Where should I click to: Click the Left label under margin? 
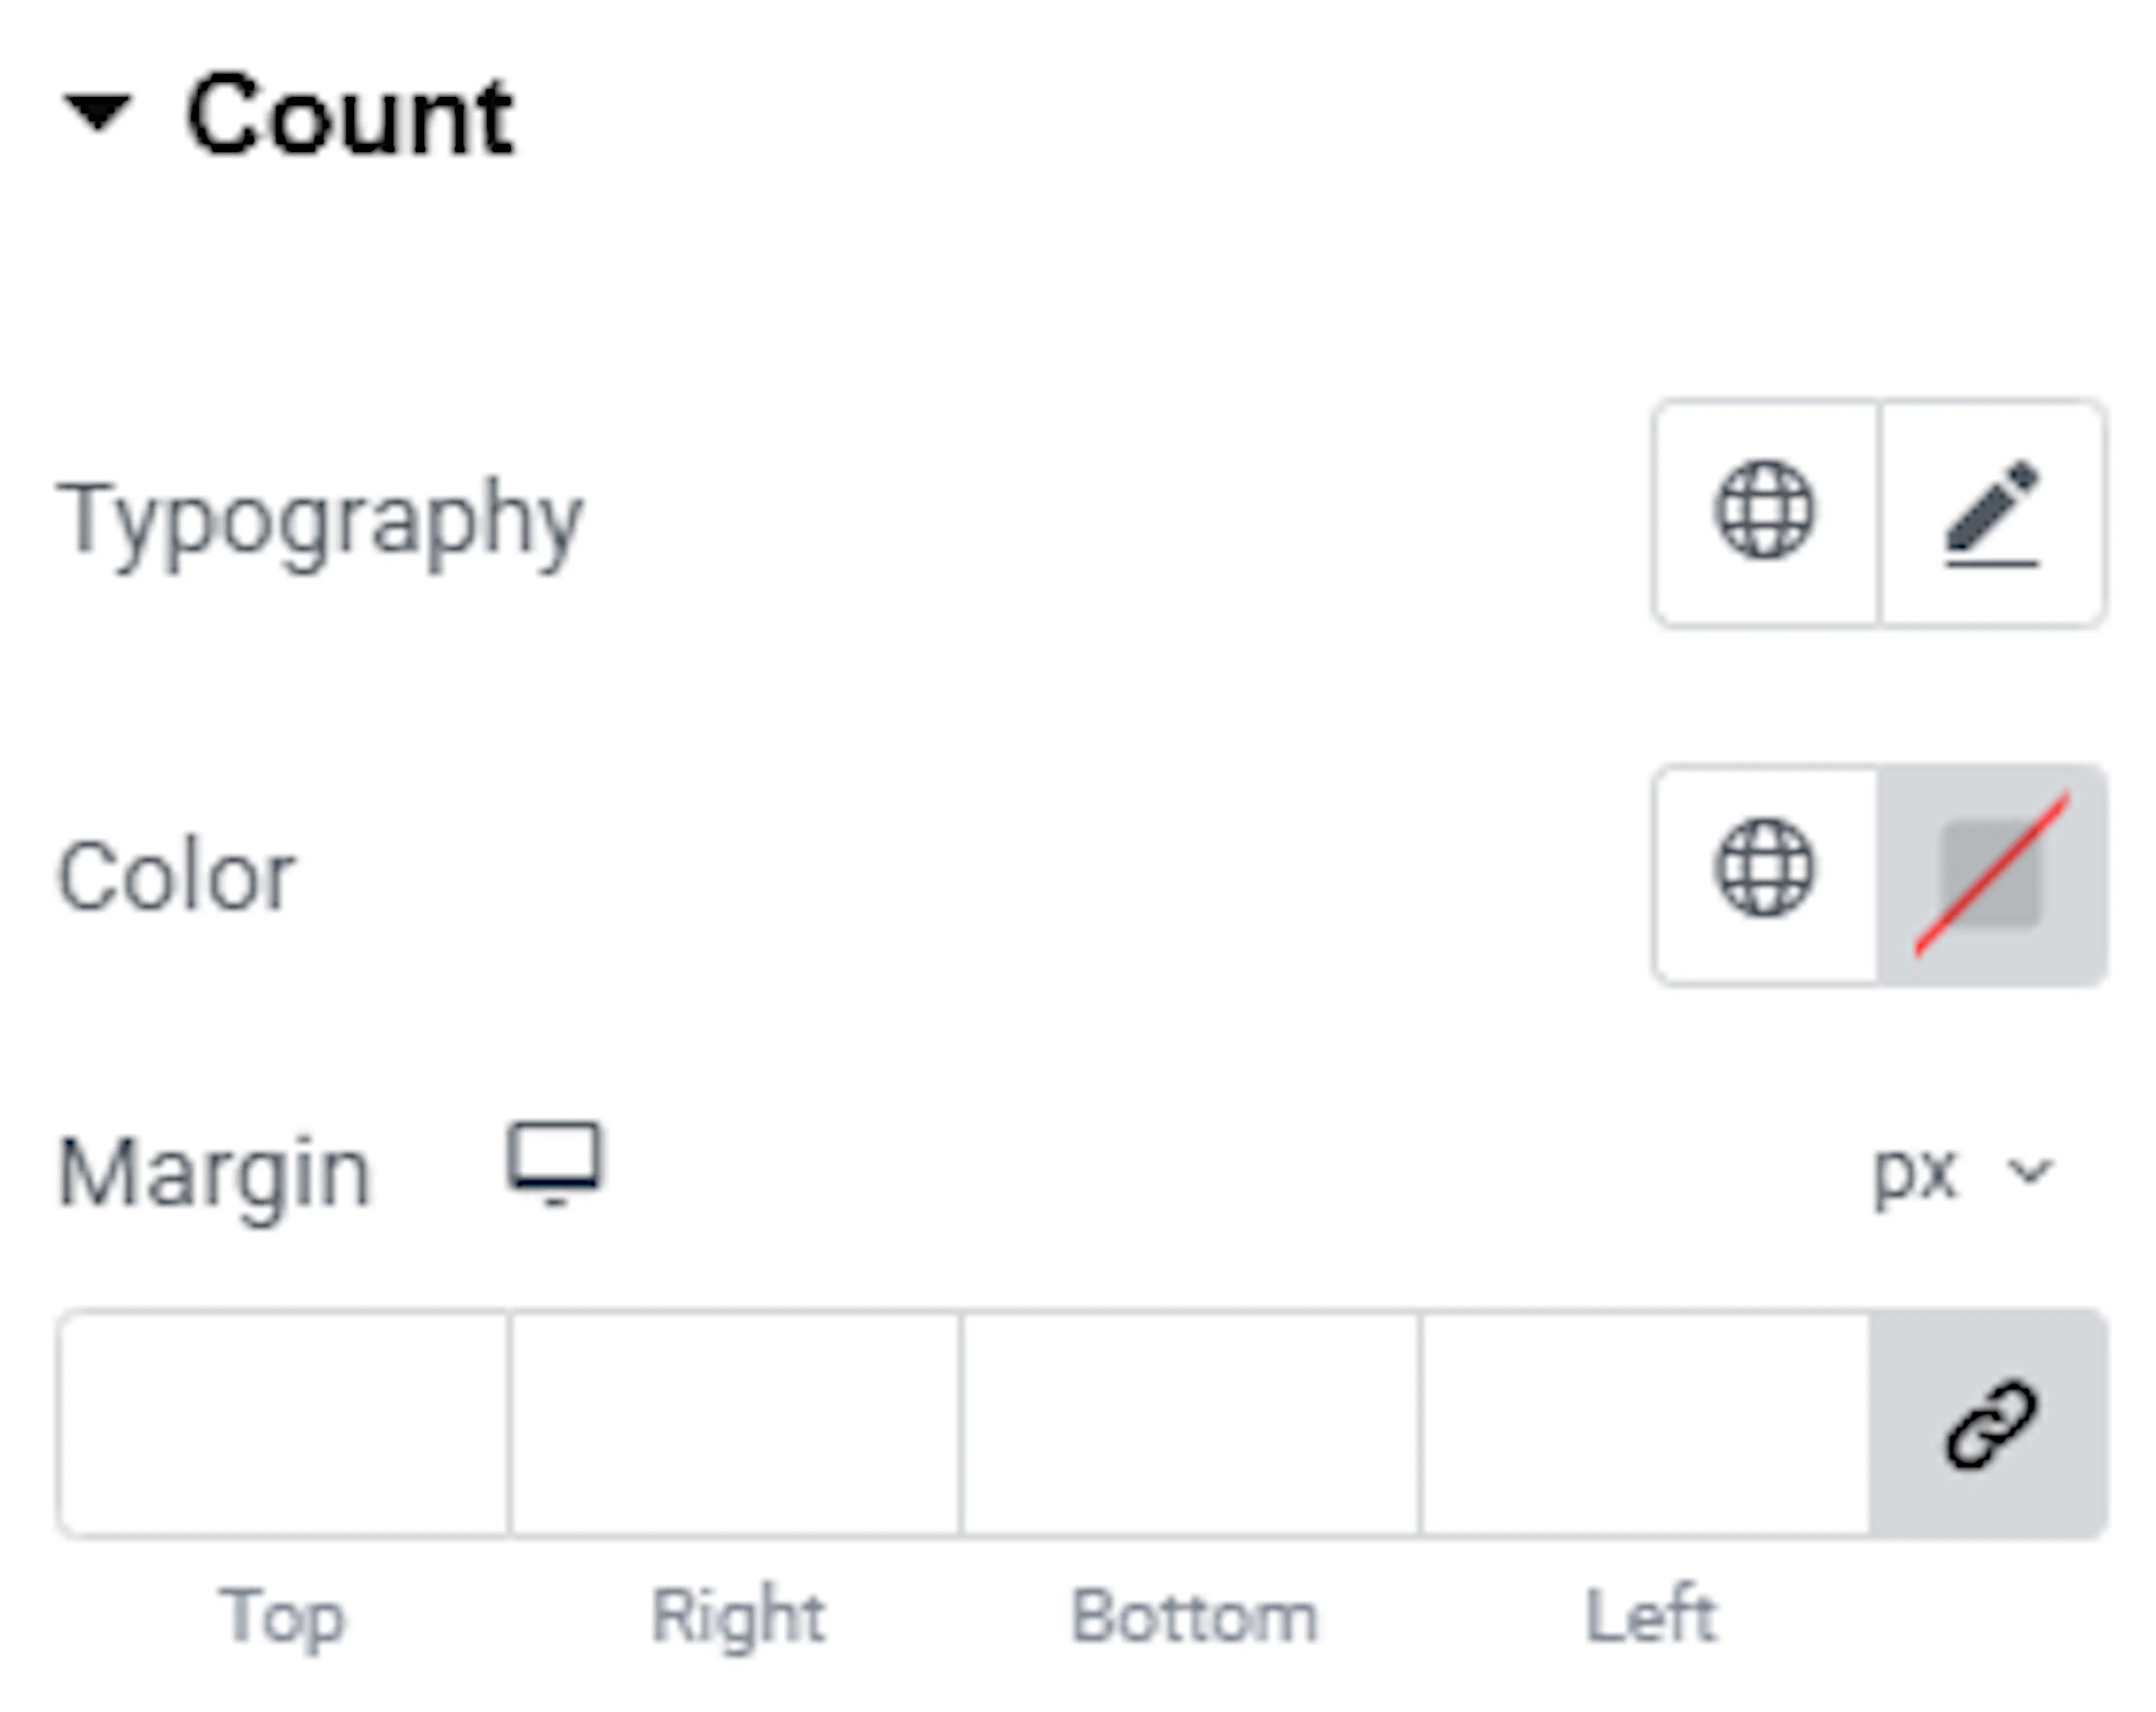(x=1651, y=1614)
